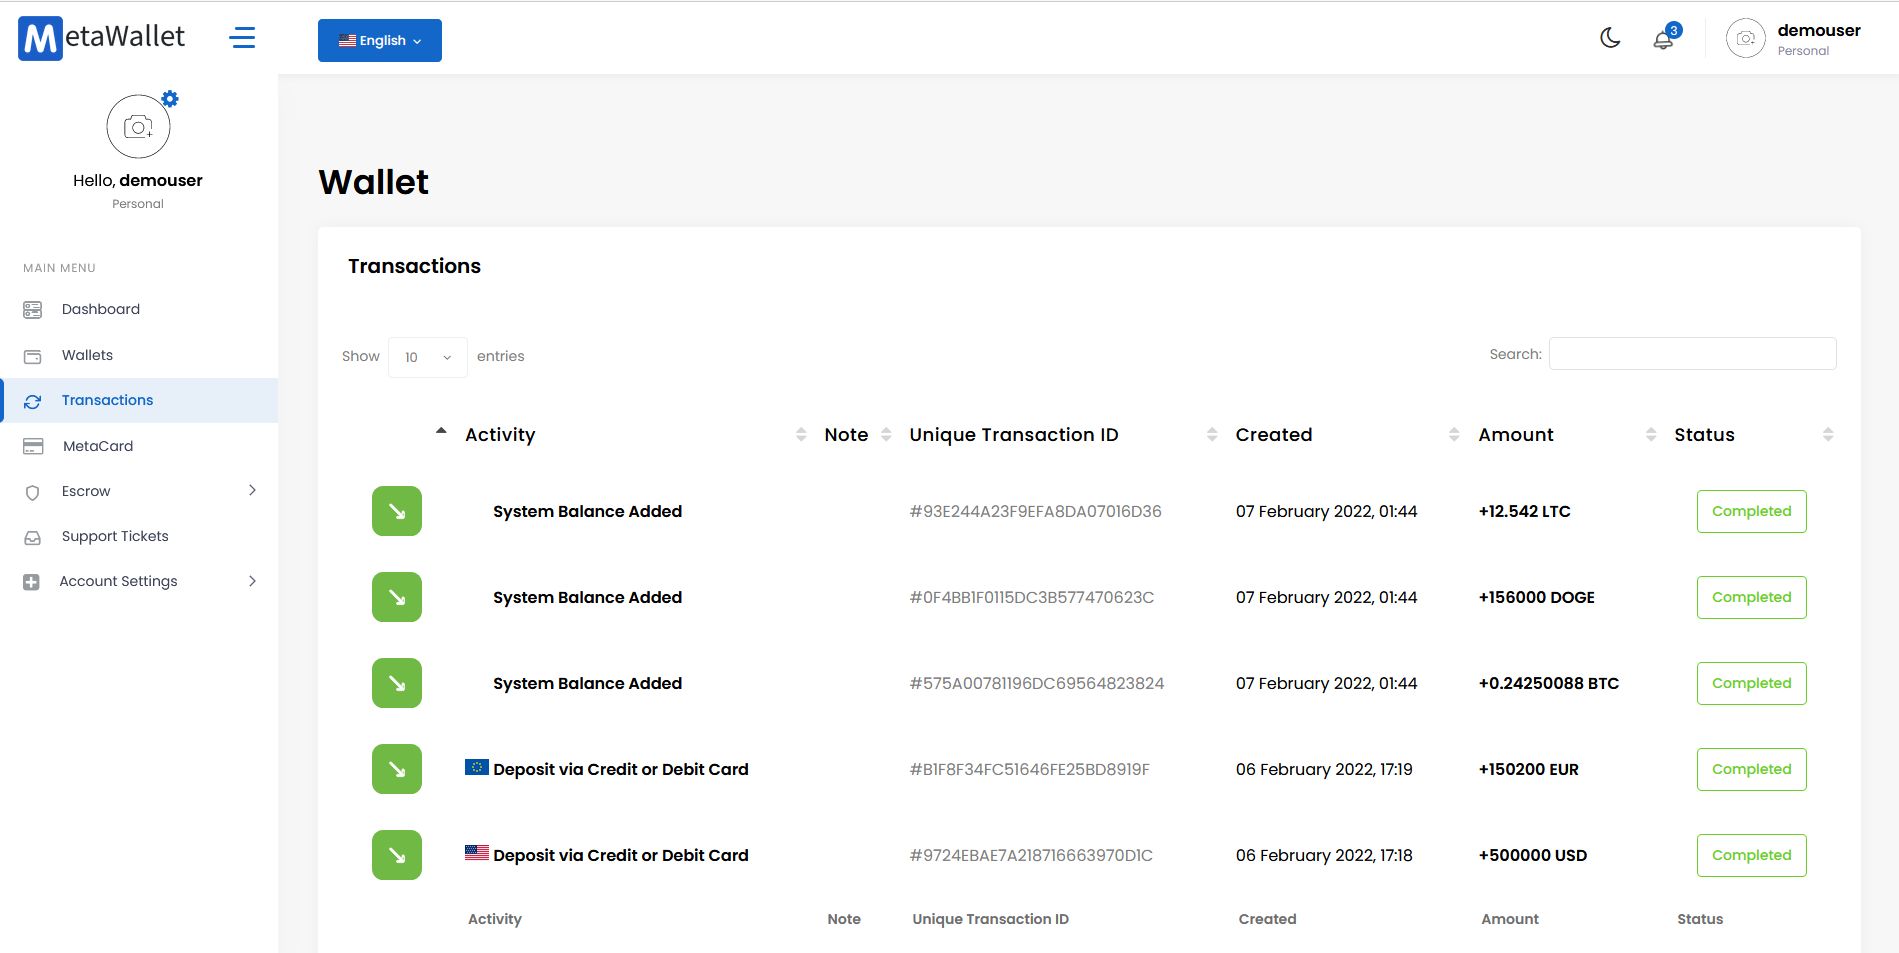Image resolution: width=1899 pixels, height=953 pixels.
Task: Click the profile settings gear icon
Action: [170, 99]
